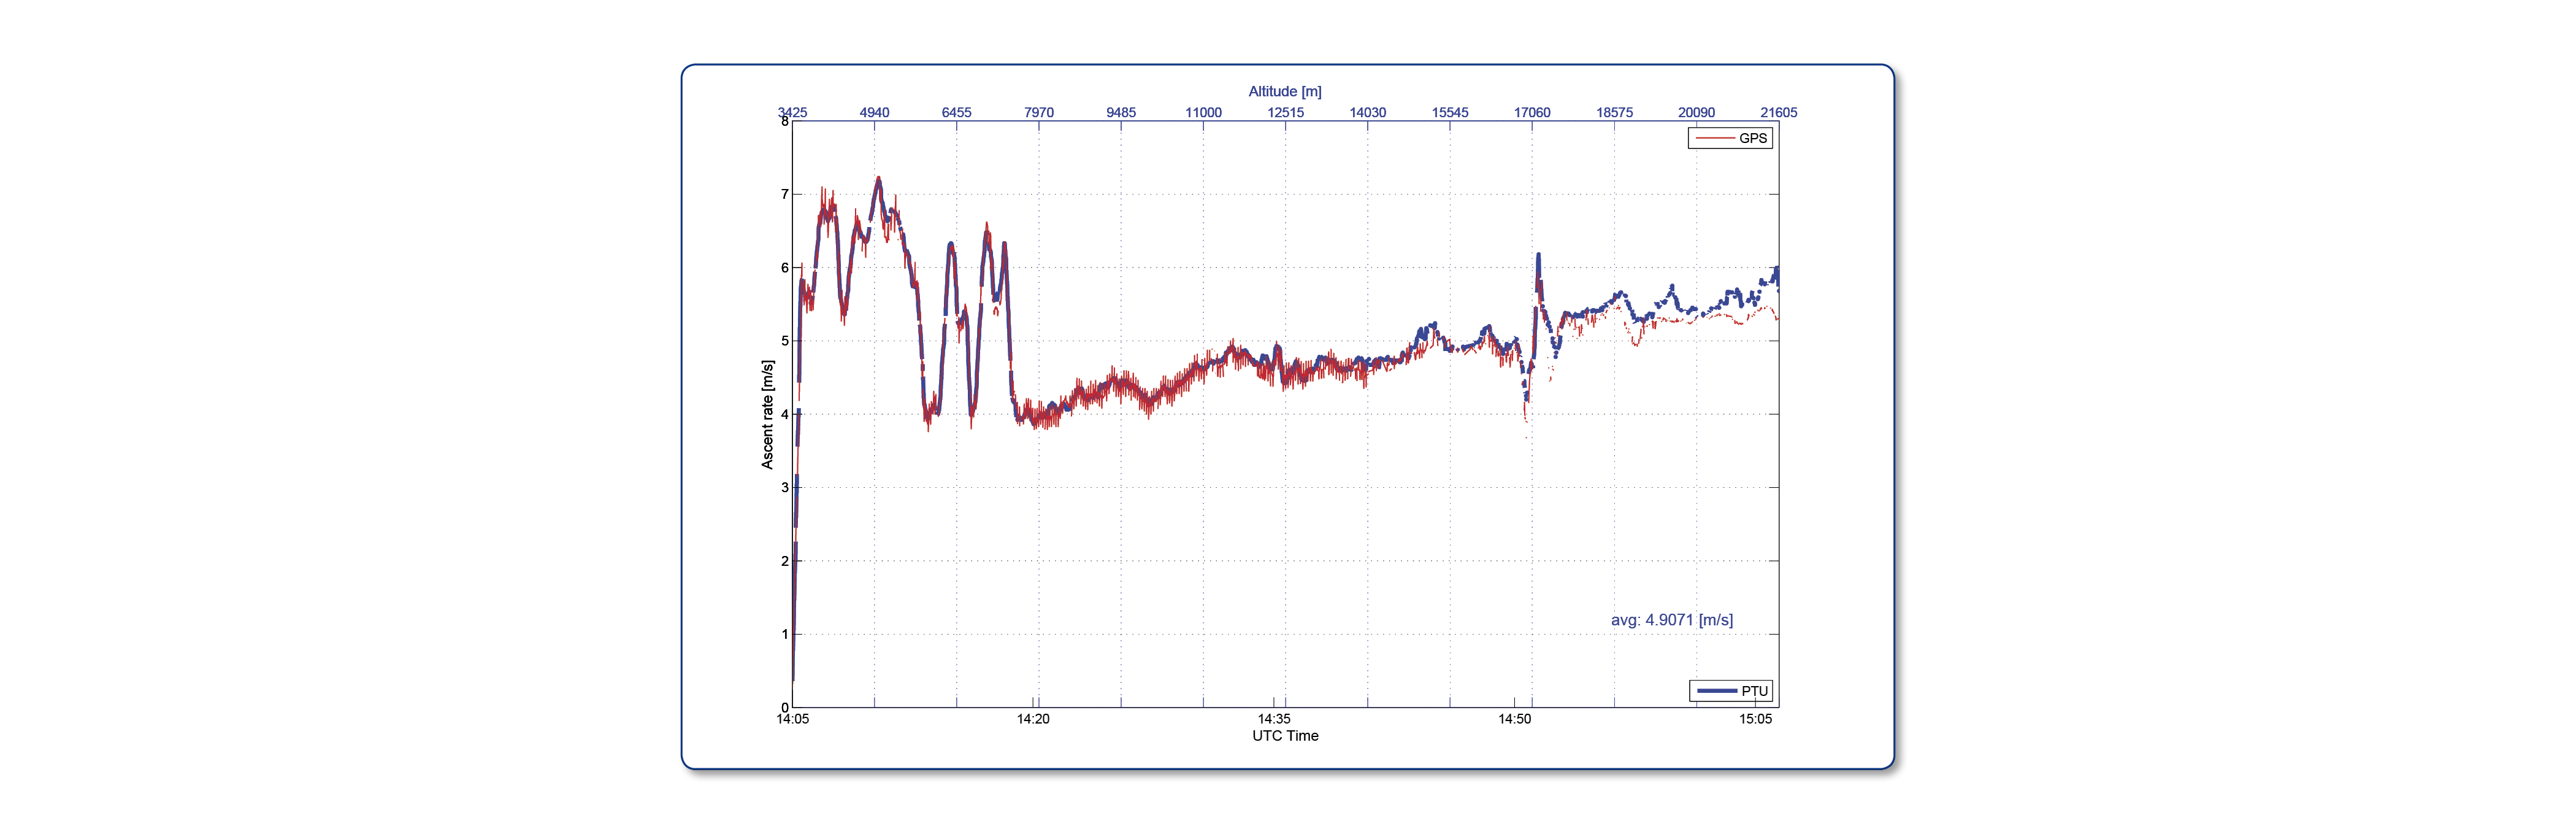The image size is (2576, 834).
Task: Click the 7970 altitude tick label
Action: [x=1039, y=112]
